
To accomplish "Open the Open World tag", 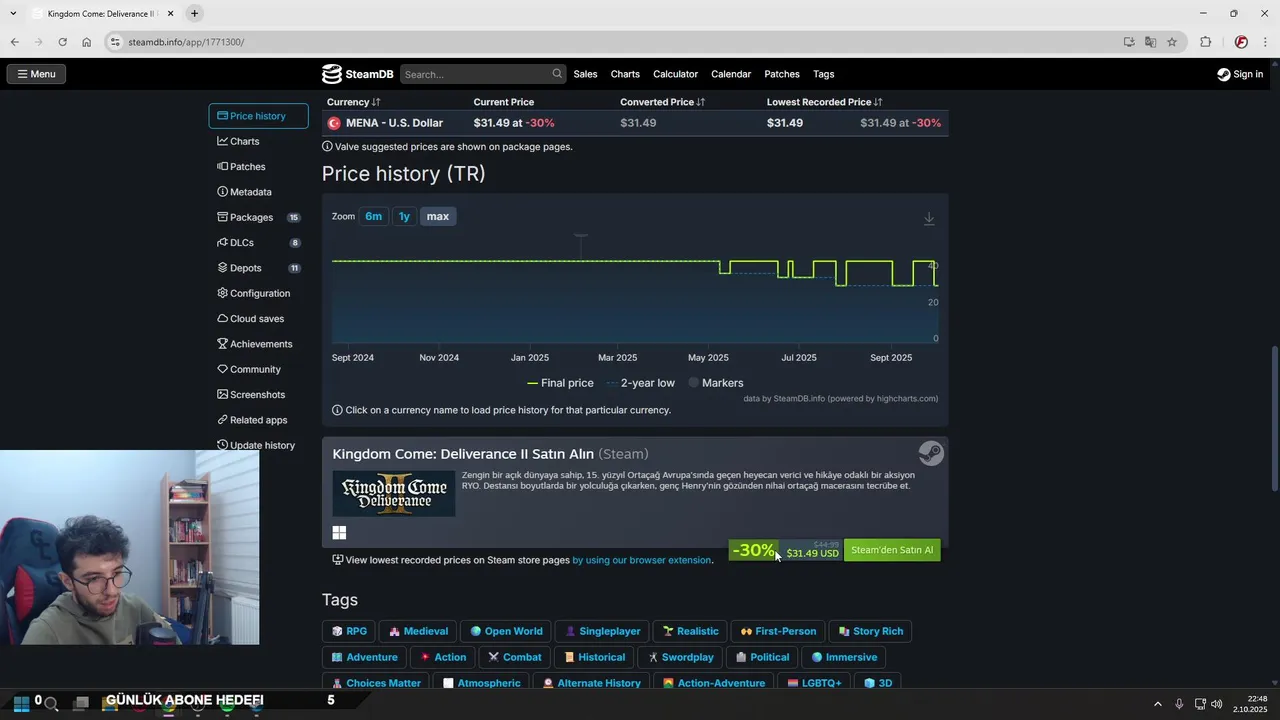I will coord(506,631).
